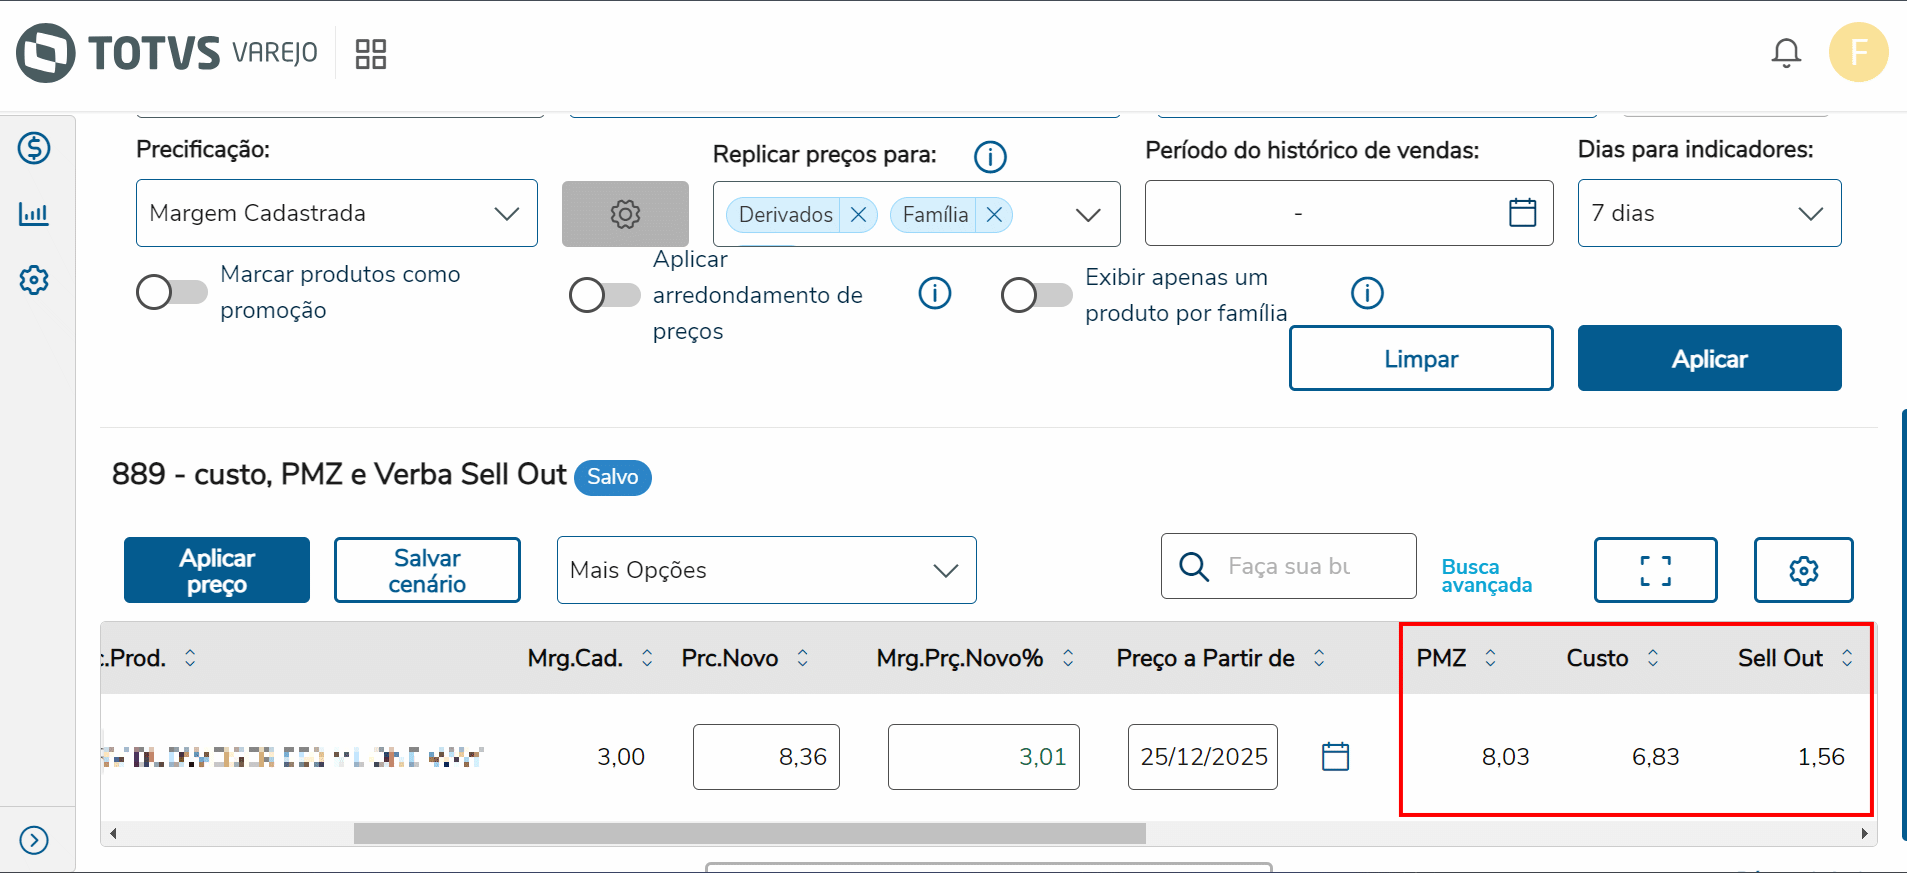Click the Limpar button
The image size is (1907, 873).
pos(1420,358)
